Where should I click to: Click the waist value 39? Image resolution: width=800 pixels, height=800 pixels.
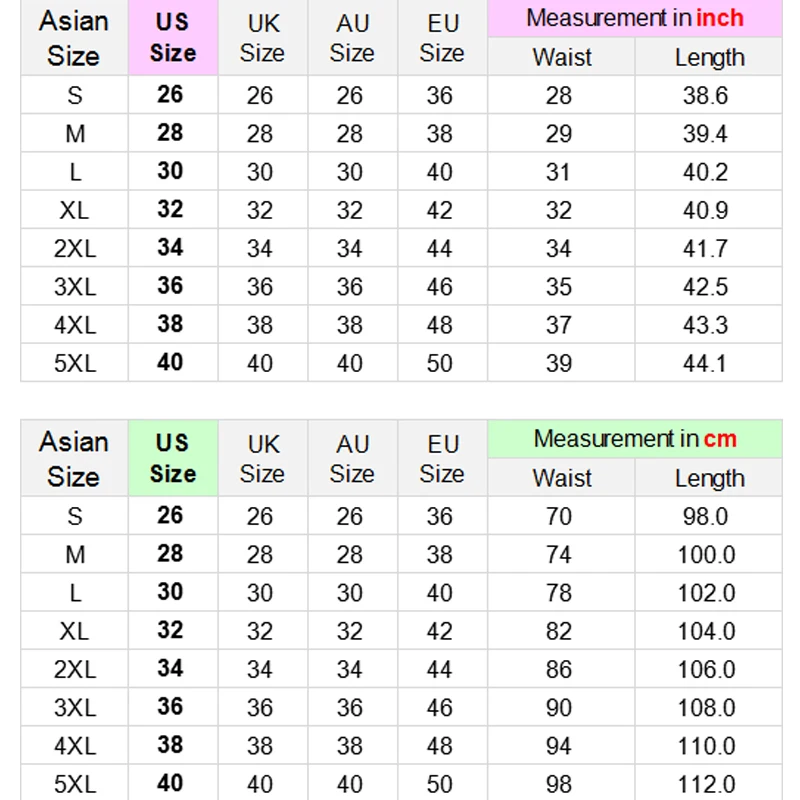point(561,363)
